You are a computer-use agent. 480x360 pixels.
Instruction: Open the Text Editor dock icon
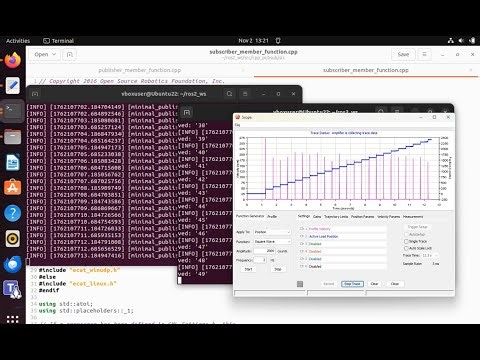point(13,86)
